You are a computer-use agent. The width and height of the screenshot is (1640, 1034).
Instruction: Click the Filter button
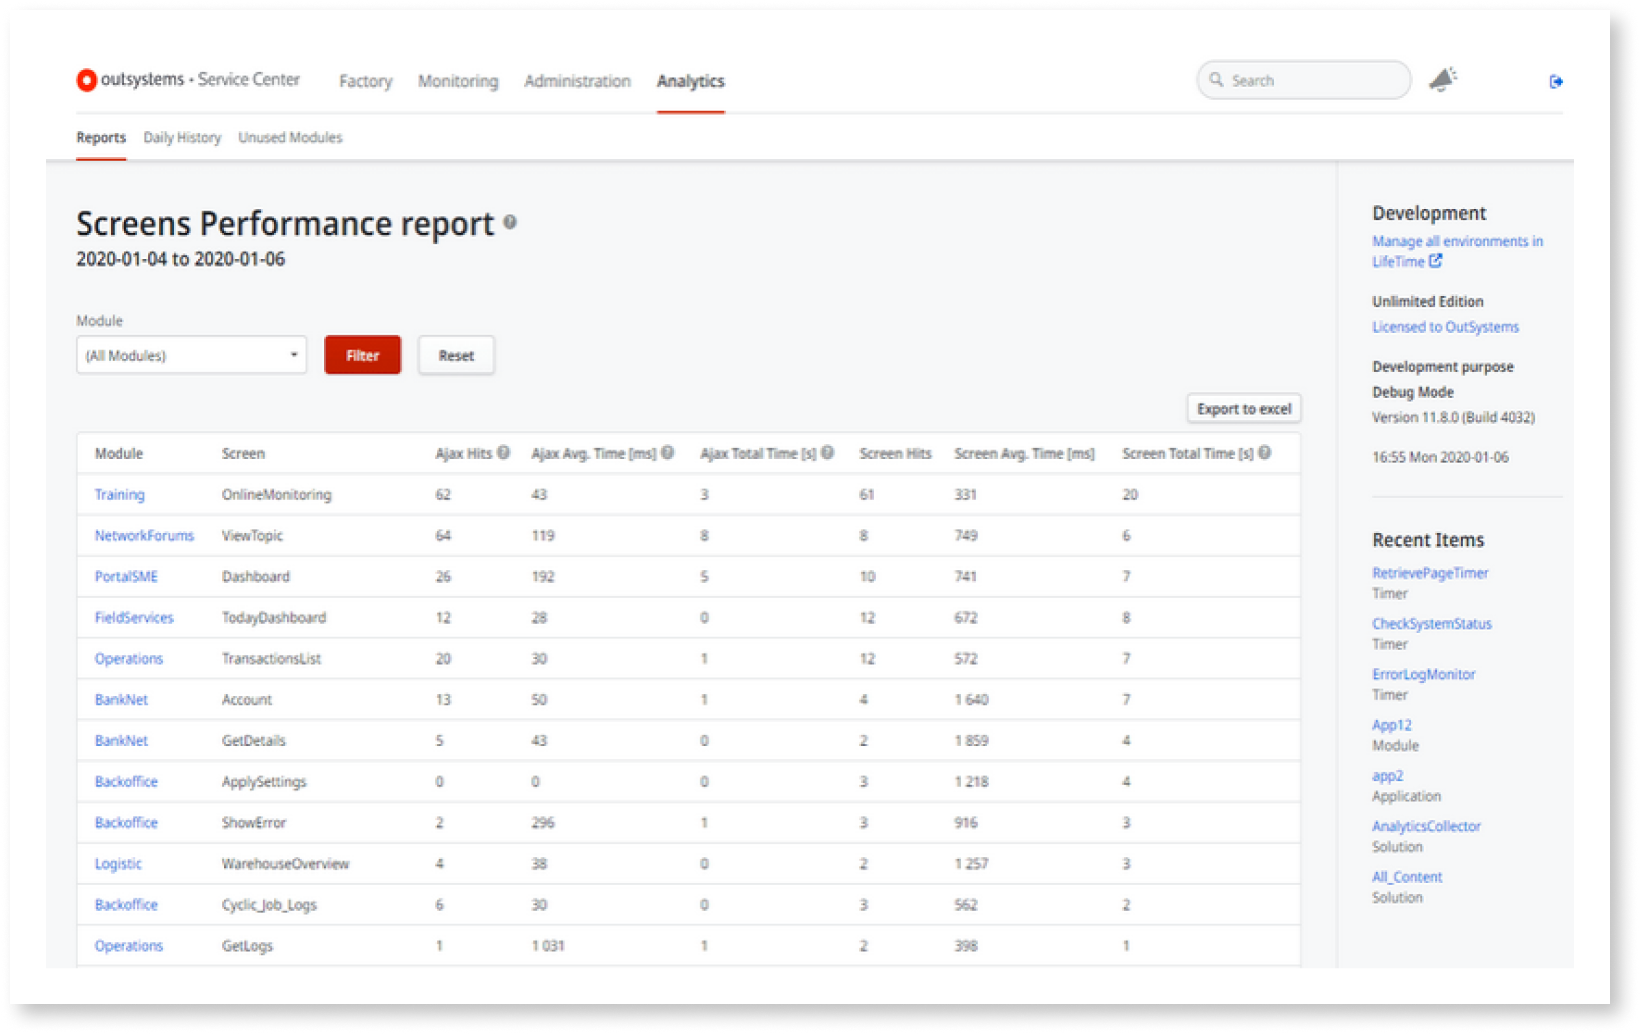point(362,355)
